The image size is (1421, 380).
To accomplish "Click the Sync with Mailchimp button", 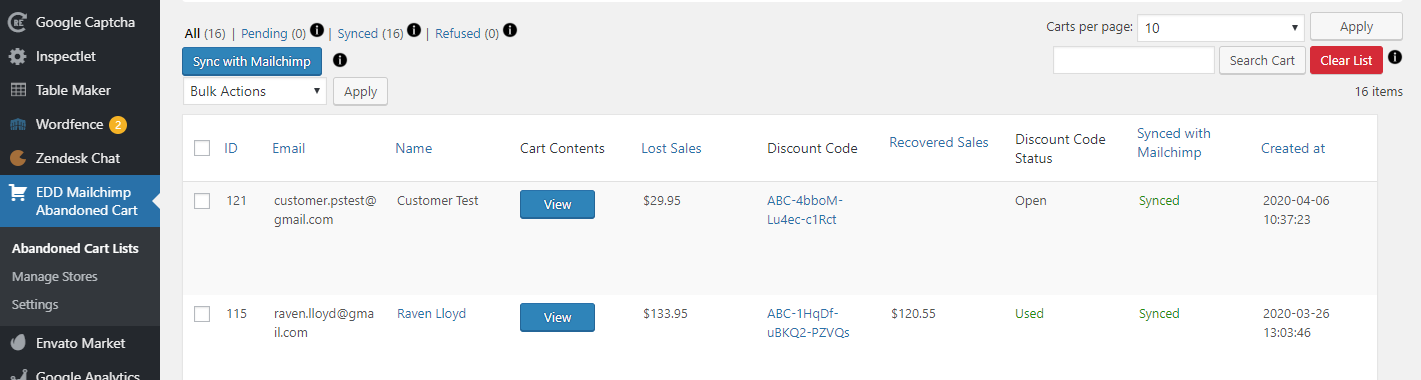I will 252,61.
